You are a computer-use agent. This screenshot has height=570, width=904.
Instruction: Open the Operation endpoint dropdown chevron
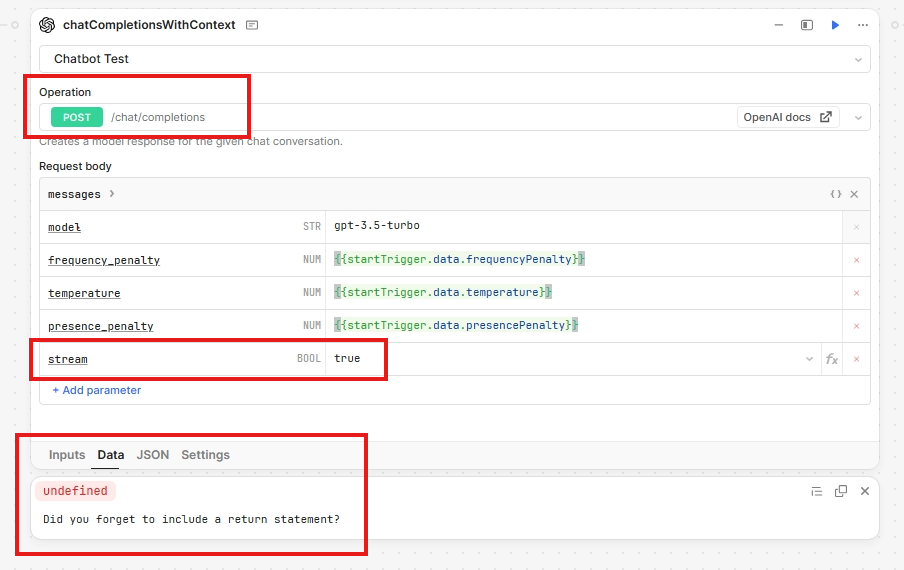pos(858,117)
